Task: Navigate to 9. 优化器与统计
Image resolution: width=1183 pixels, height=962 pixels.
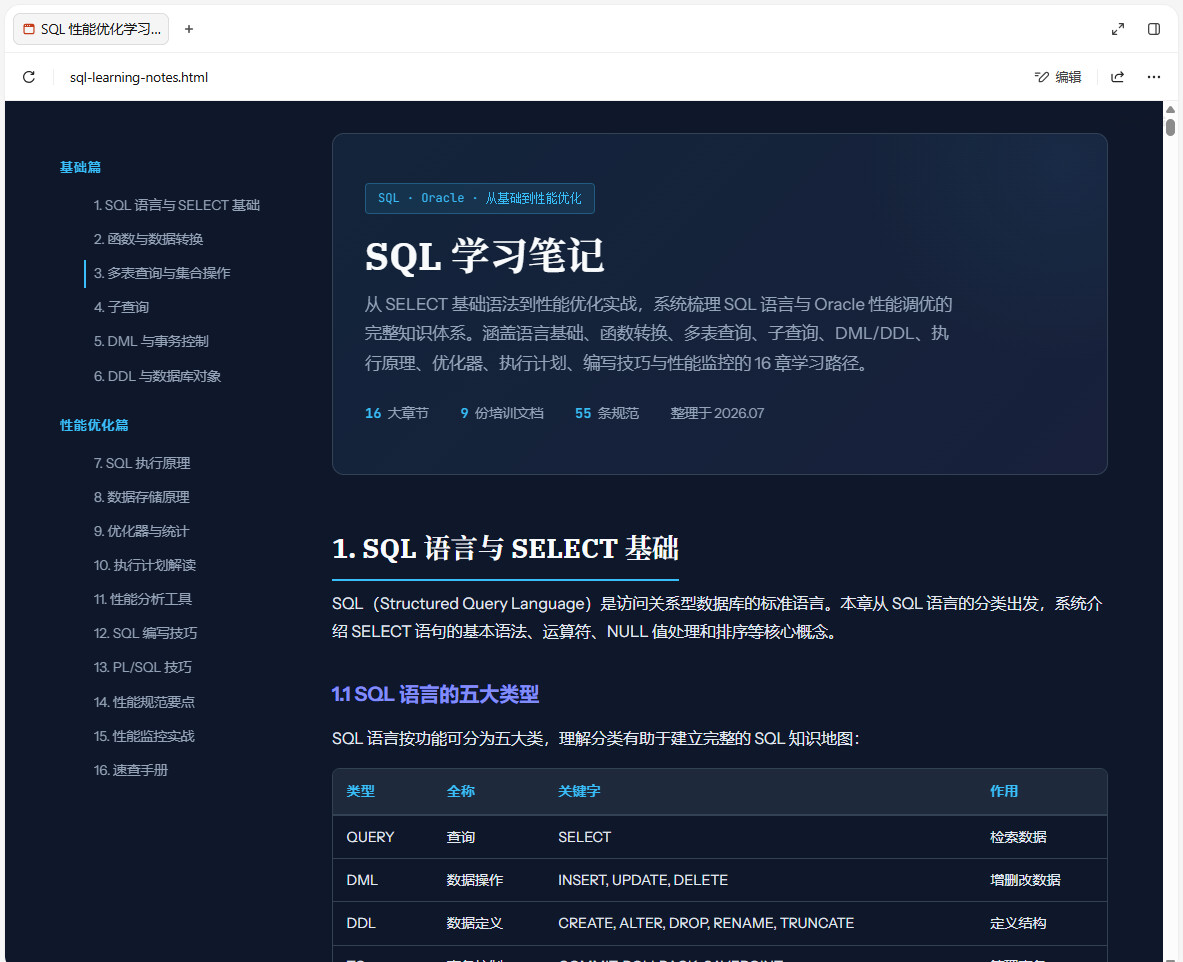Action: 141,531
